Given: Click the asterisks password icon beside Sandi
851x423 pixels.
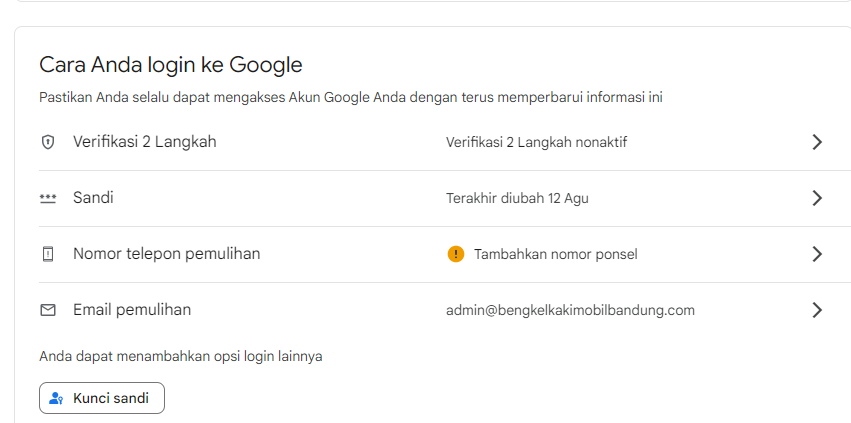Looking at the screenshot, I should (48, 198).
